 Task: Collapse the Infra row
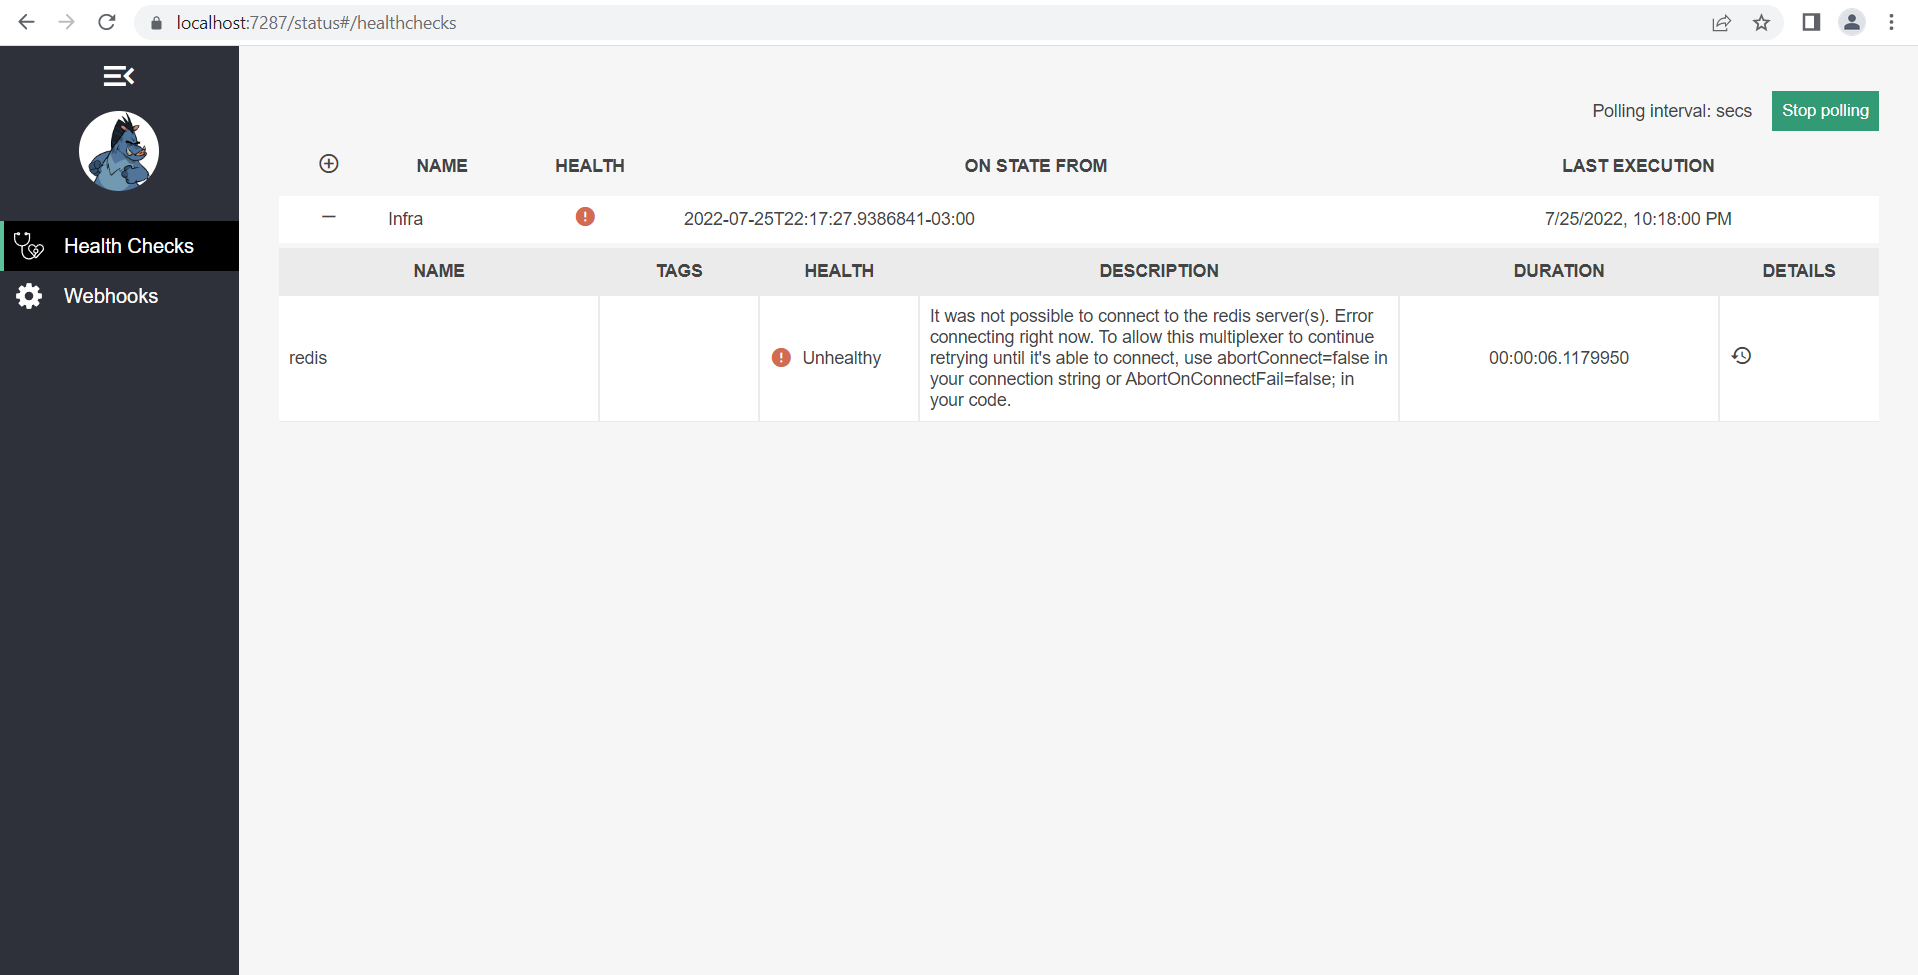(329, 217)
